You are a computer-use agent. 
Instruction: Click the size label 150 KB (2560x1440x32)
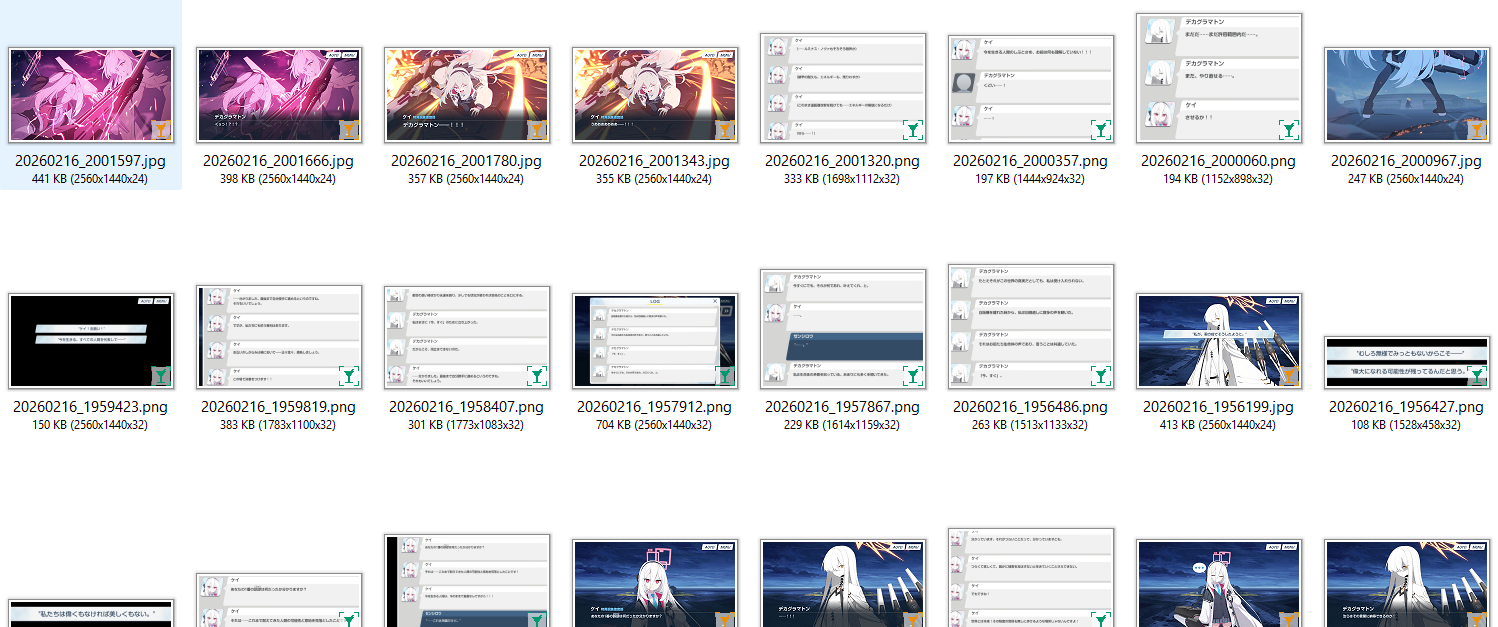point(91,425)
